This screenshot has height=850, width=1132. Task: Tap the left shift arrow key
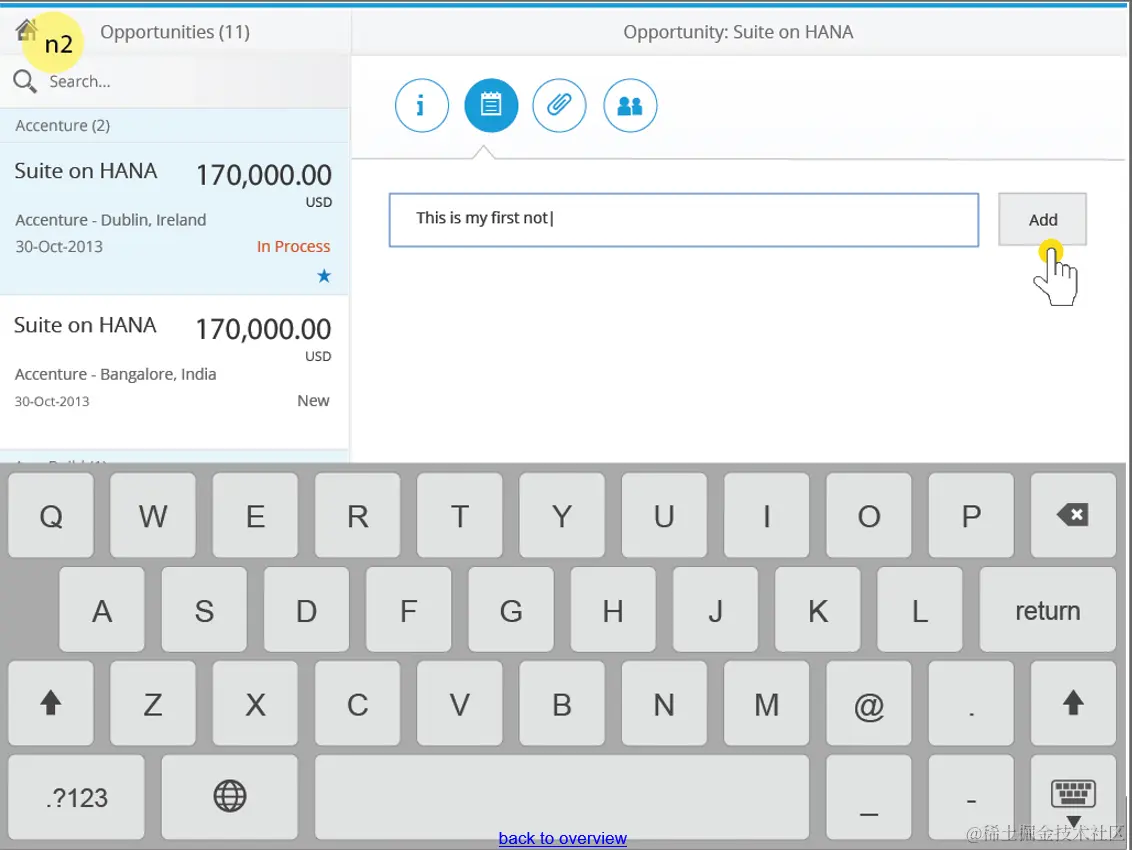51,703
